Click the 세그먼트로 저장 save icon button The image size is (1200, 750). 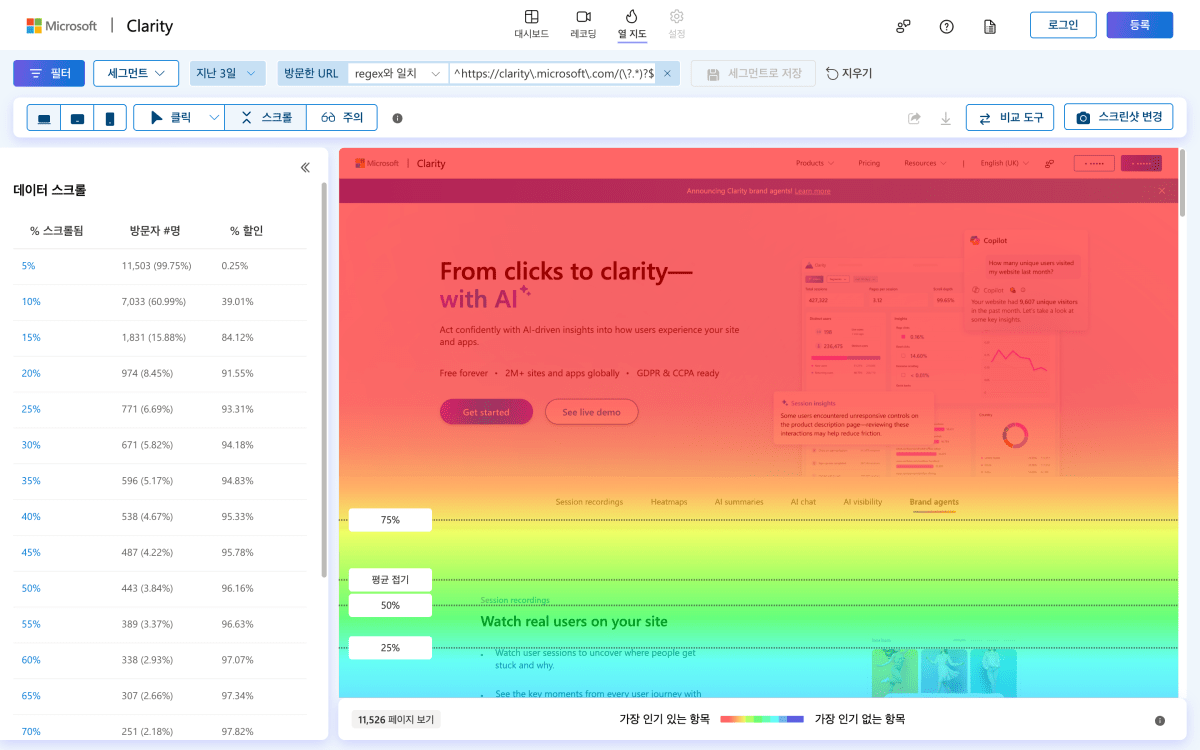point(754,73)
